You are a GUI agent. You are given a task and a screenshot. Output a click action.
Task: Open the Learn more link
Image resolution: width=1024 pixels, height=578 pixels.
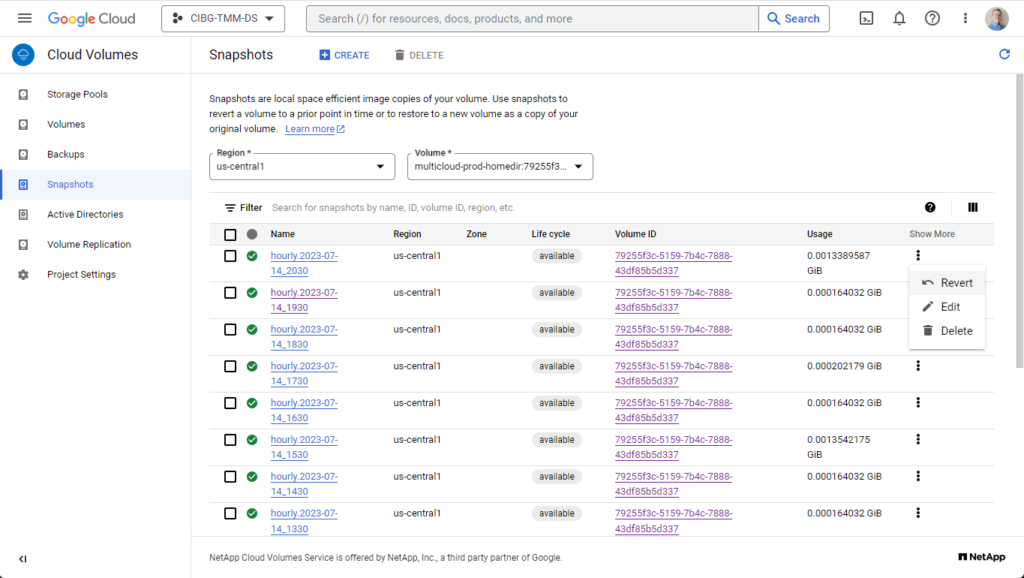coord(315,129)
